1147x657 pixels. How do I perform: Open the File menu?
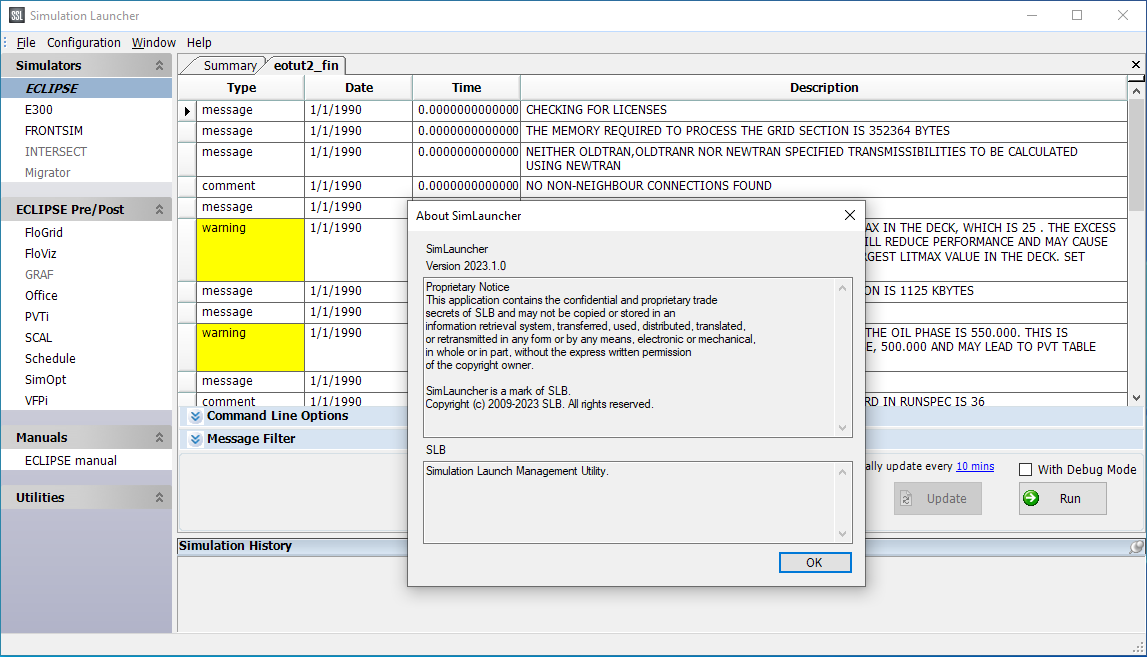click(x=26, y=42)
